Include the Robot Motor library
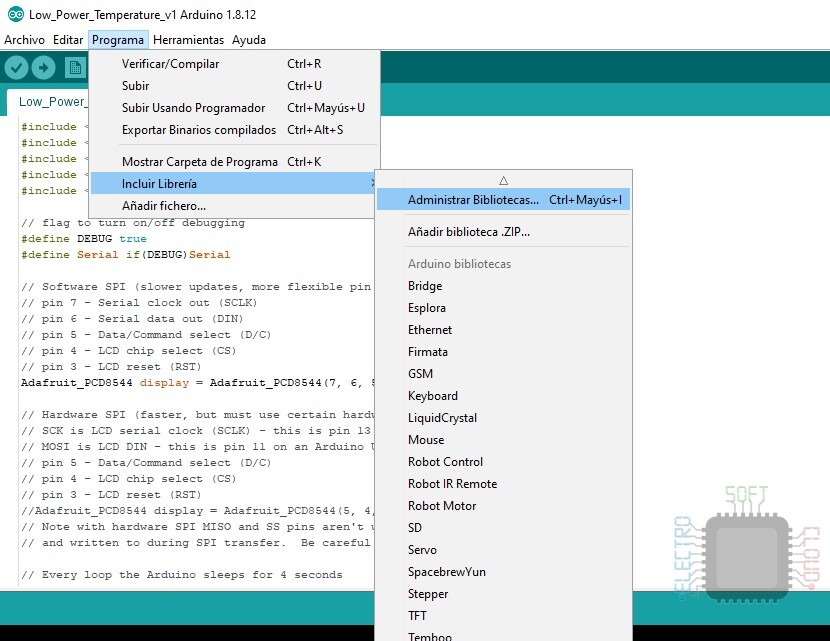The height and width of the screenshot is (641, 830). [x=503, y=506]
